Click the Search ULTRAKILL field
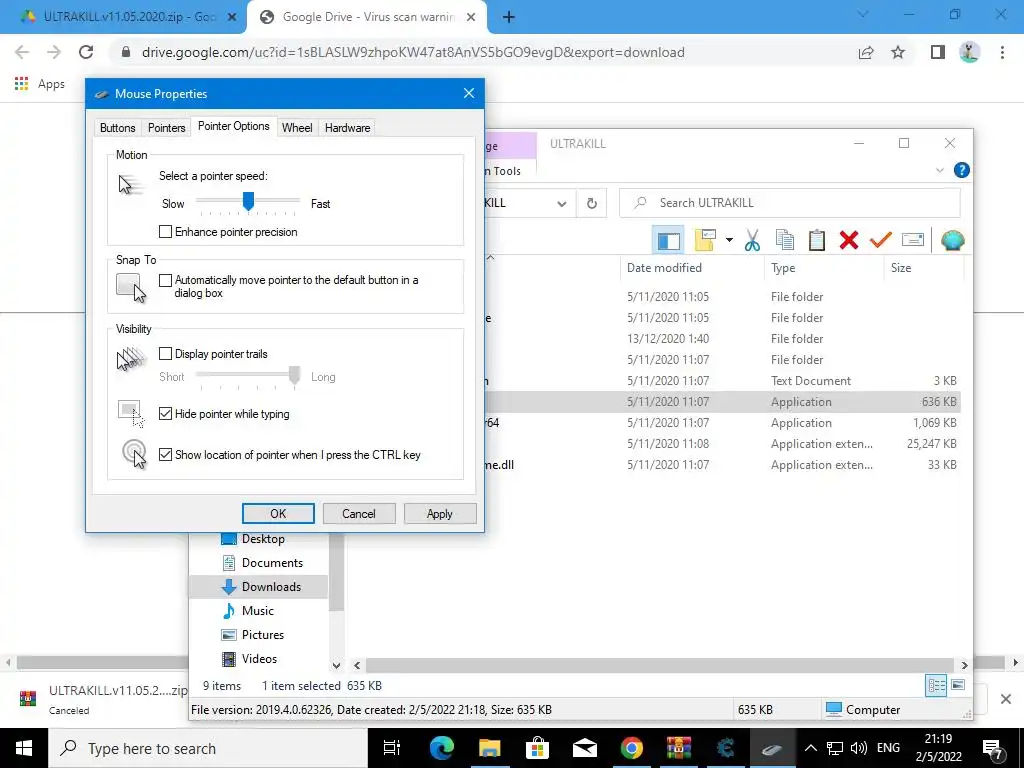 [x=790, y=203]
